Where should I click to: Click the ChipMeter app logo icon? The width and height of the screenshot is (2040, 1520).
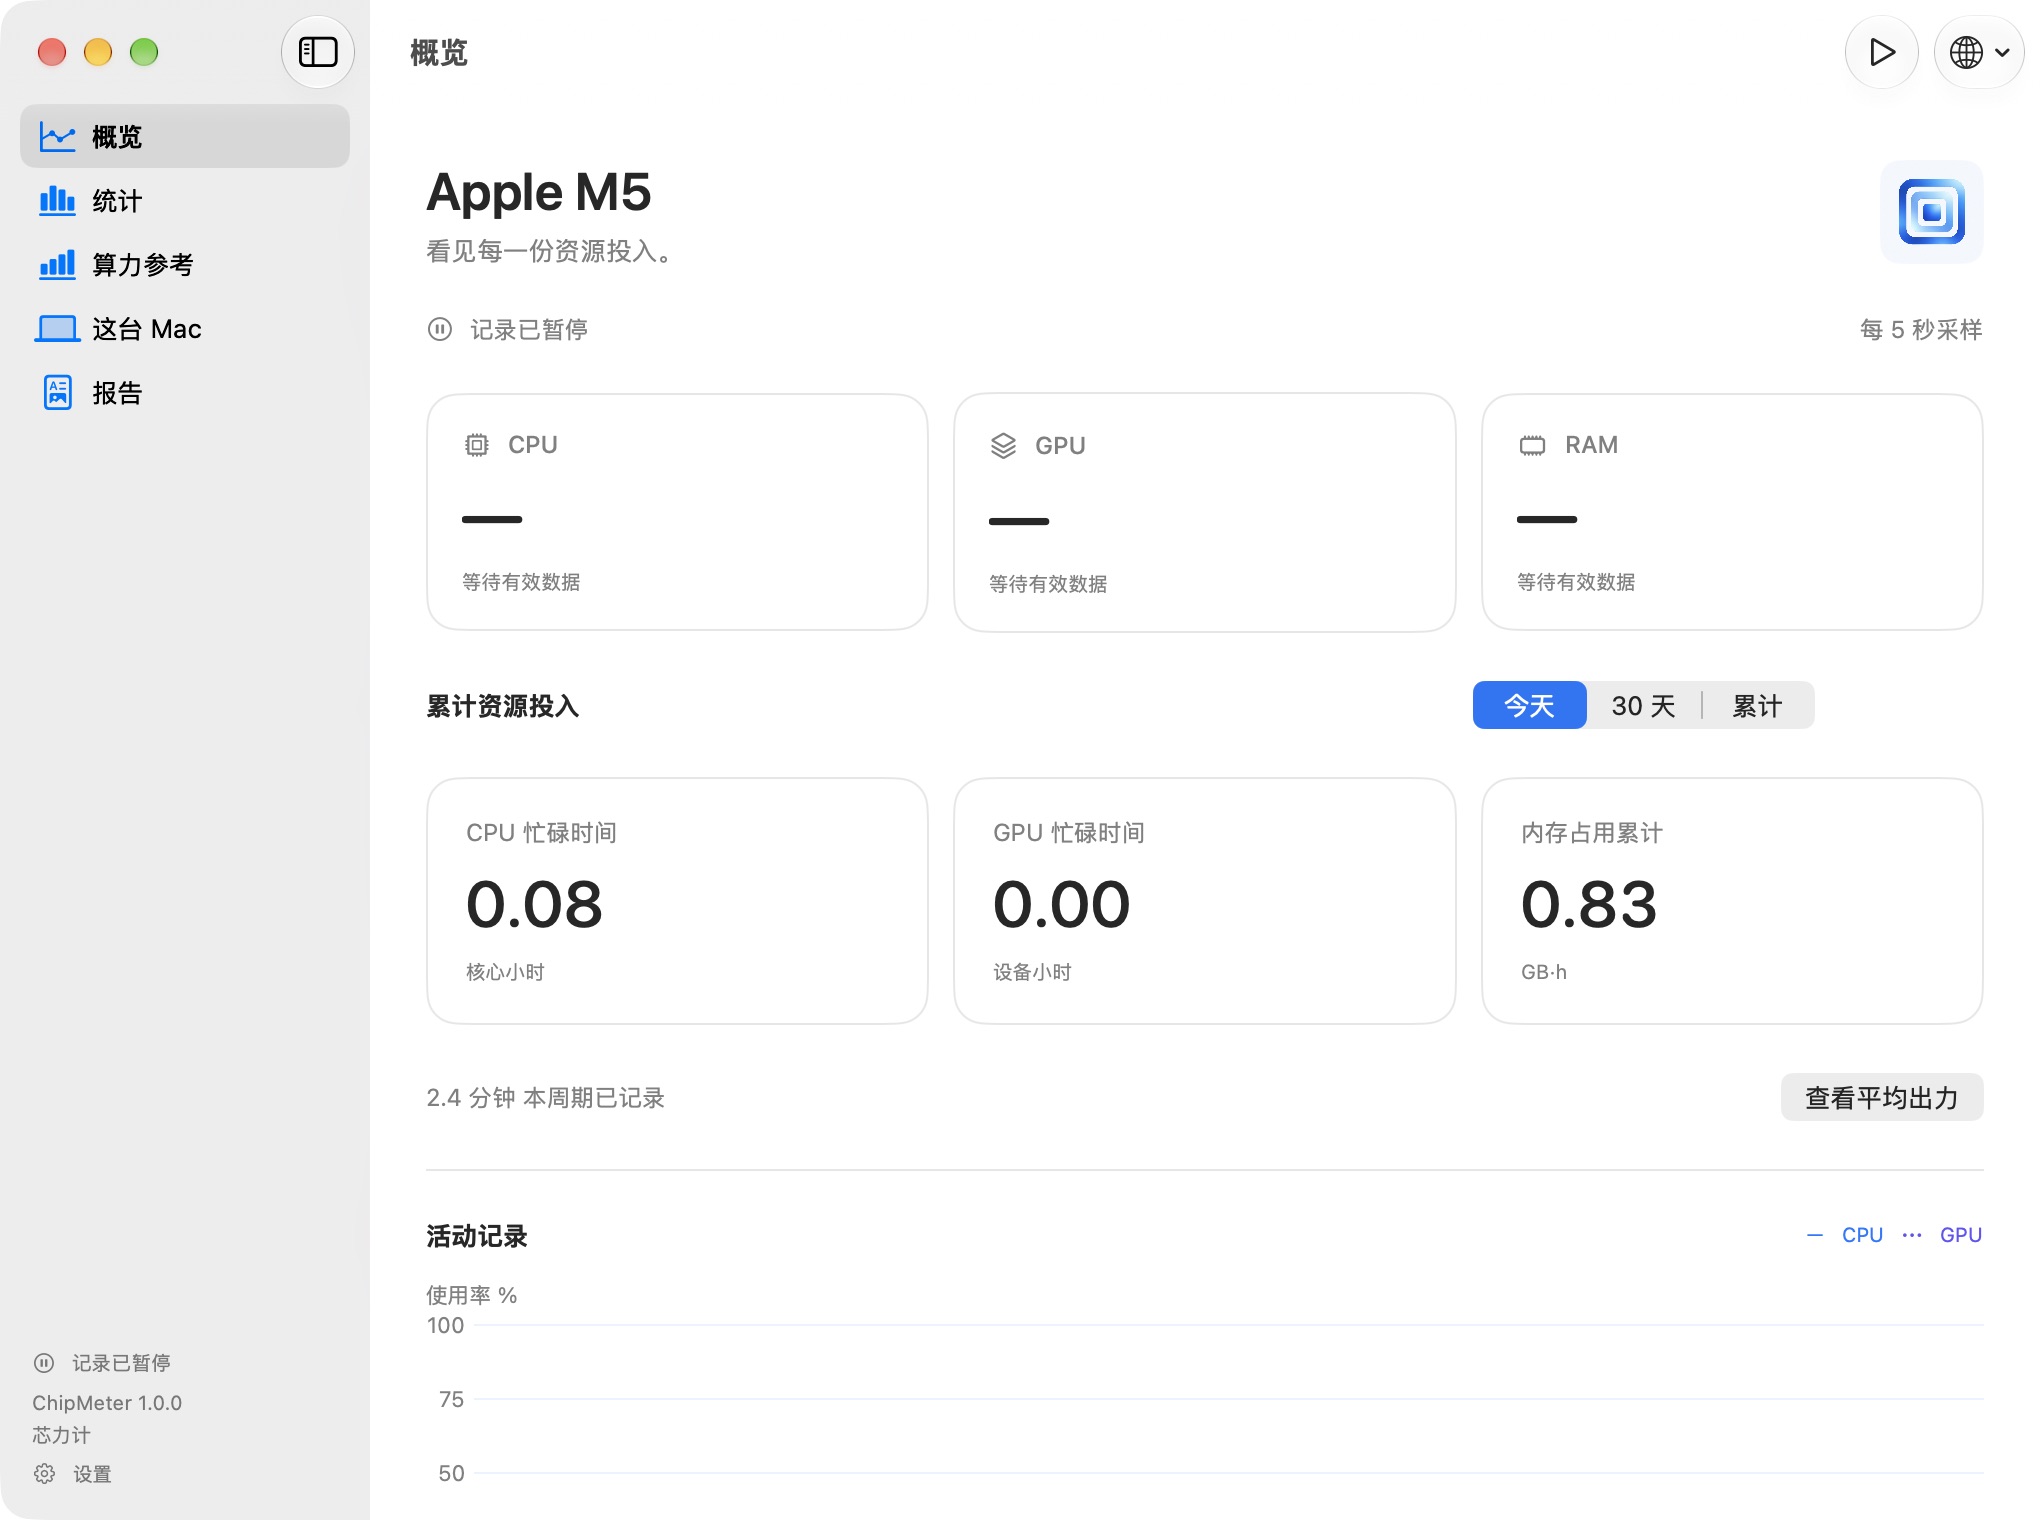point(1931,212)
